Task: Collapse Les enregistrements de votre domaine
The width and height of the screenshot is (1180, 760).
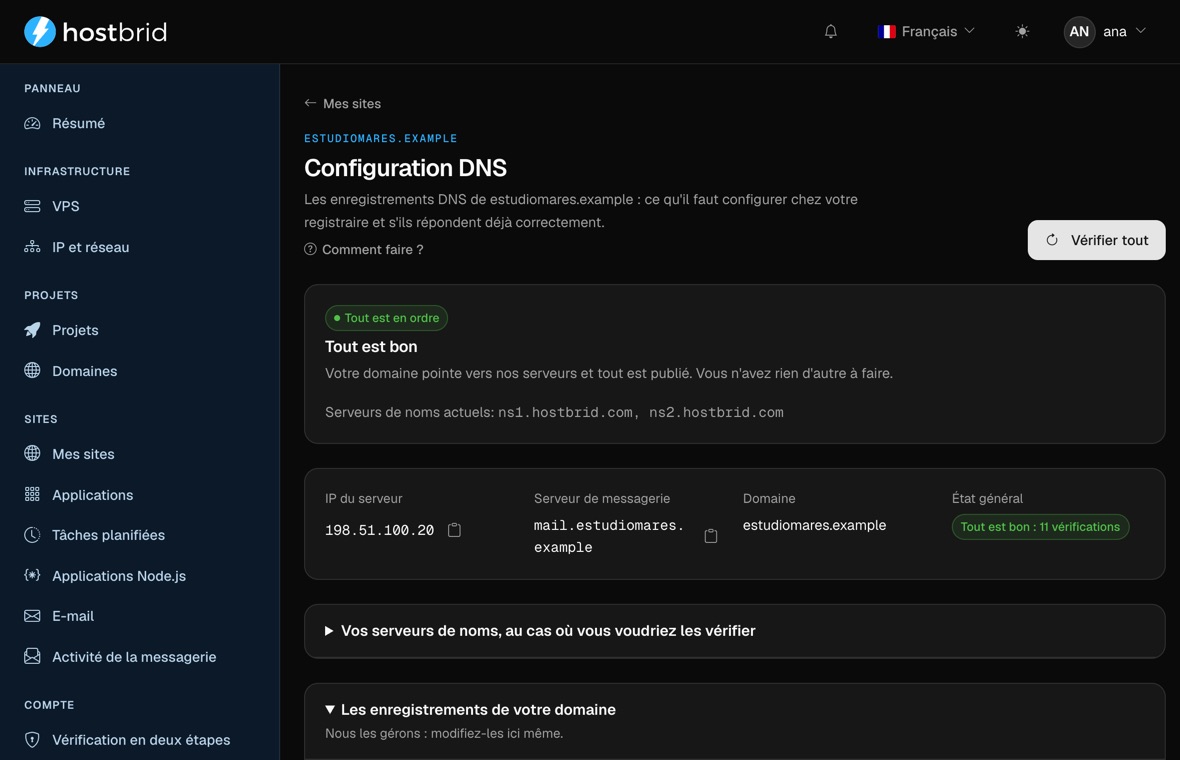Action: 470,710
